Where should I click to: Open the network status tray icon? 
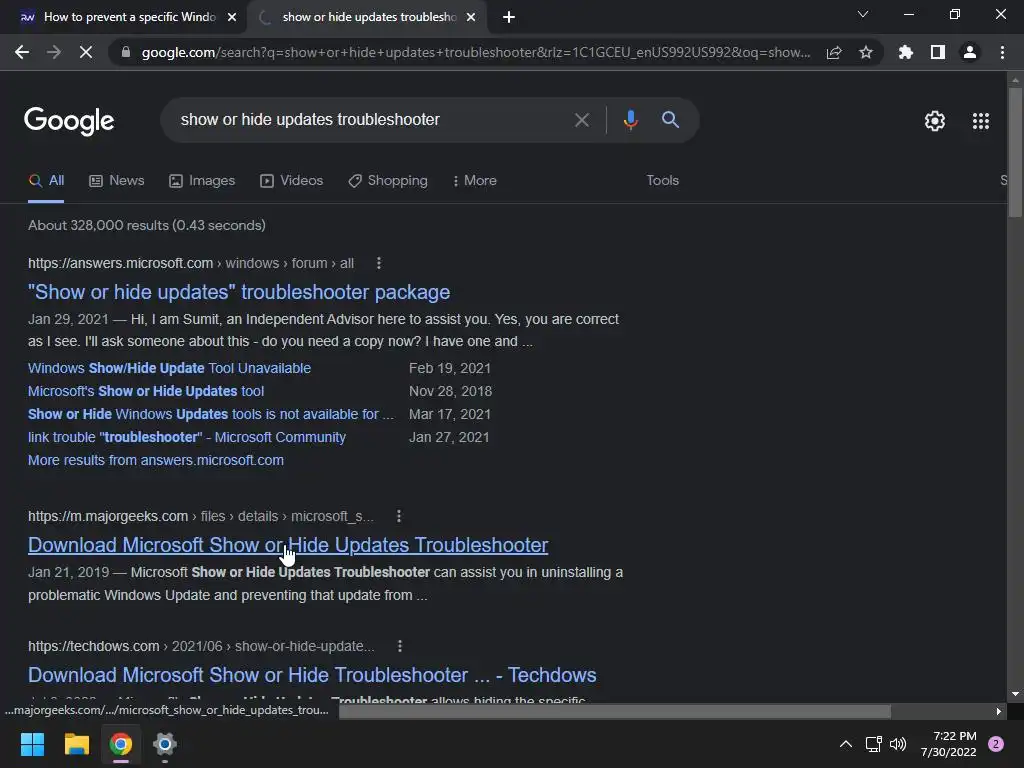[873, 744]
